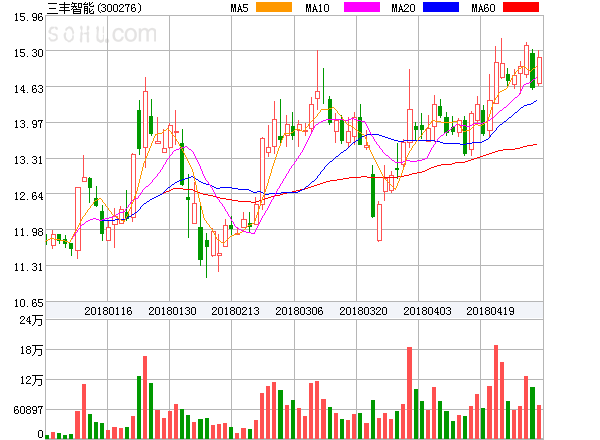The height and width of the screenshot is (440, 600).
Task: Click the 20180116 date marker
Action: pyautogui.click(x=108, y=311)
